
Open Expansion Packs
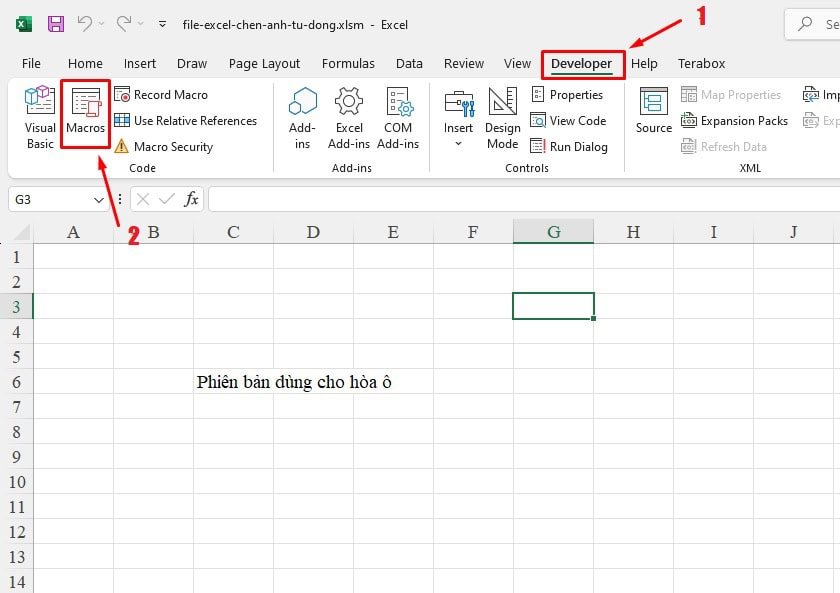coord(734,121)
